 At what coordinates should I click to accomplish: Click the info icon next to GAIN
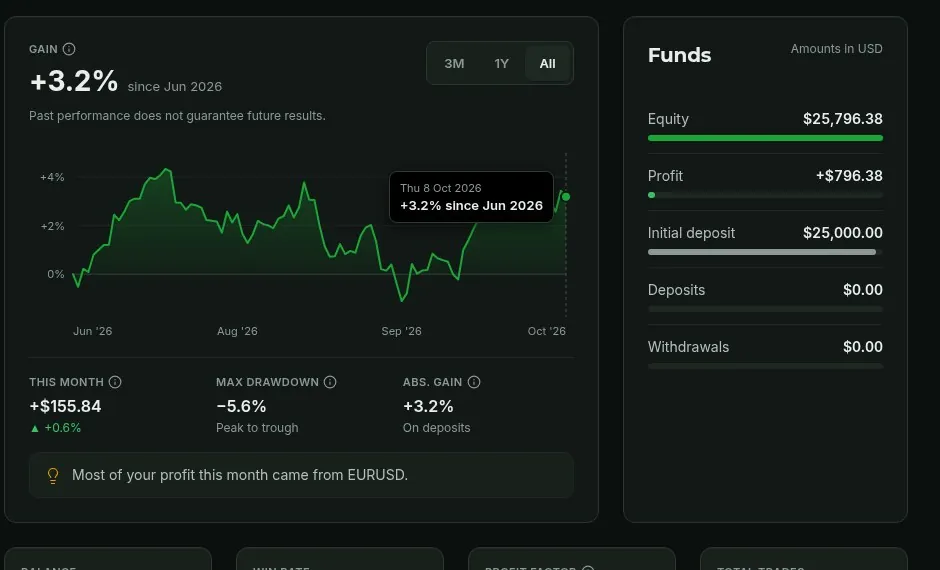(69, 49)
